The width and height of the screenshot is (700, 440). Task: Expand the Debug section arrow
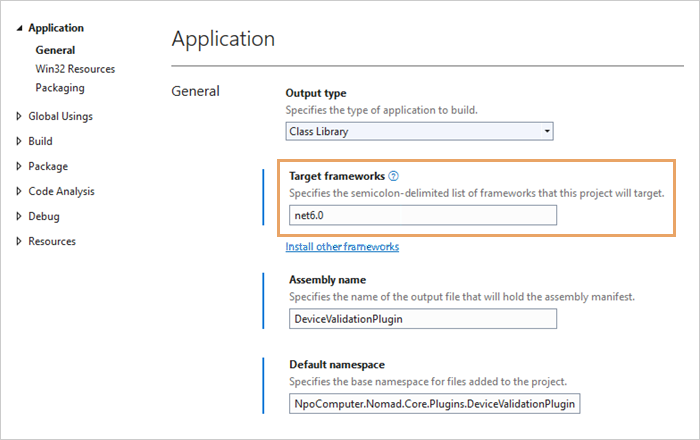(19, 216)
